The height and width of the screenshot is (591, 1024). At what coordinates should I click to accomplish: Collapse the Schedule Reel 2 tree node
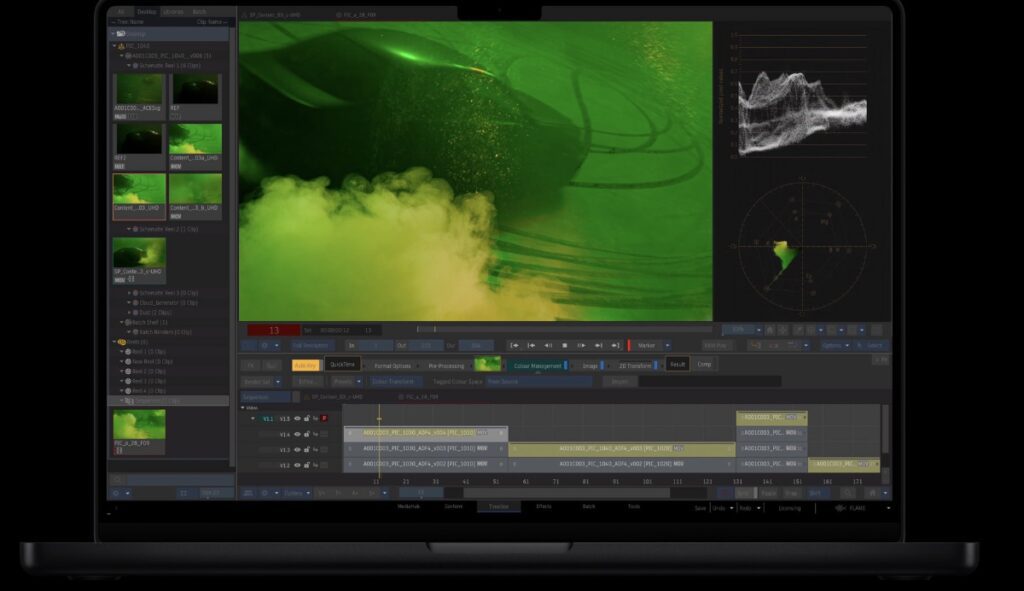coord(129,229)
